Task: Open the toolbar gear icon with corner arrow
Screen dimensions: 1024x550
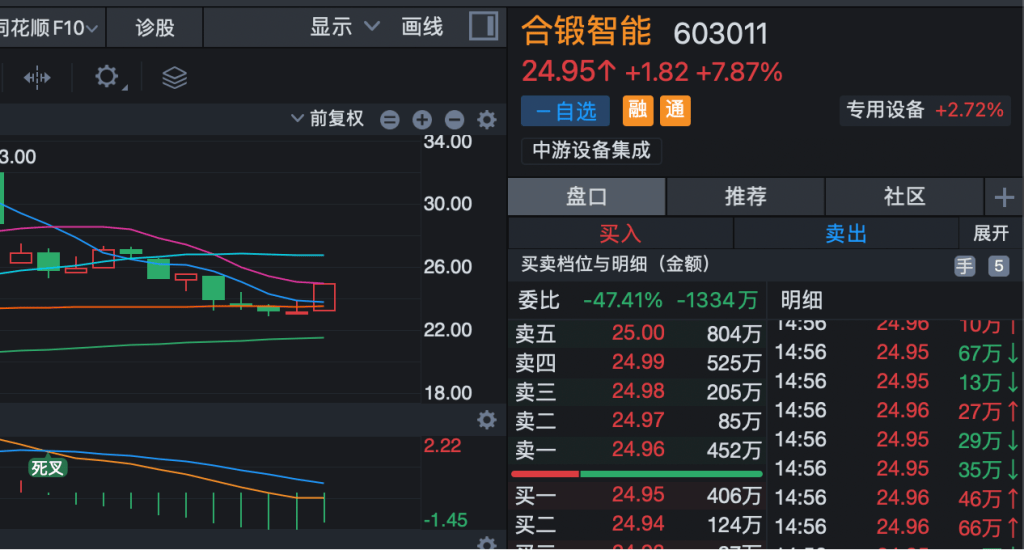Action: point(108,78)
